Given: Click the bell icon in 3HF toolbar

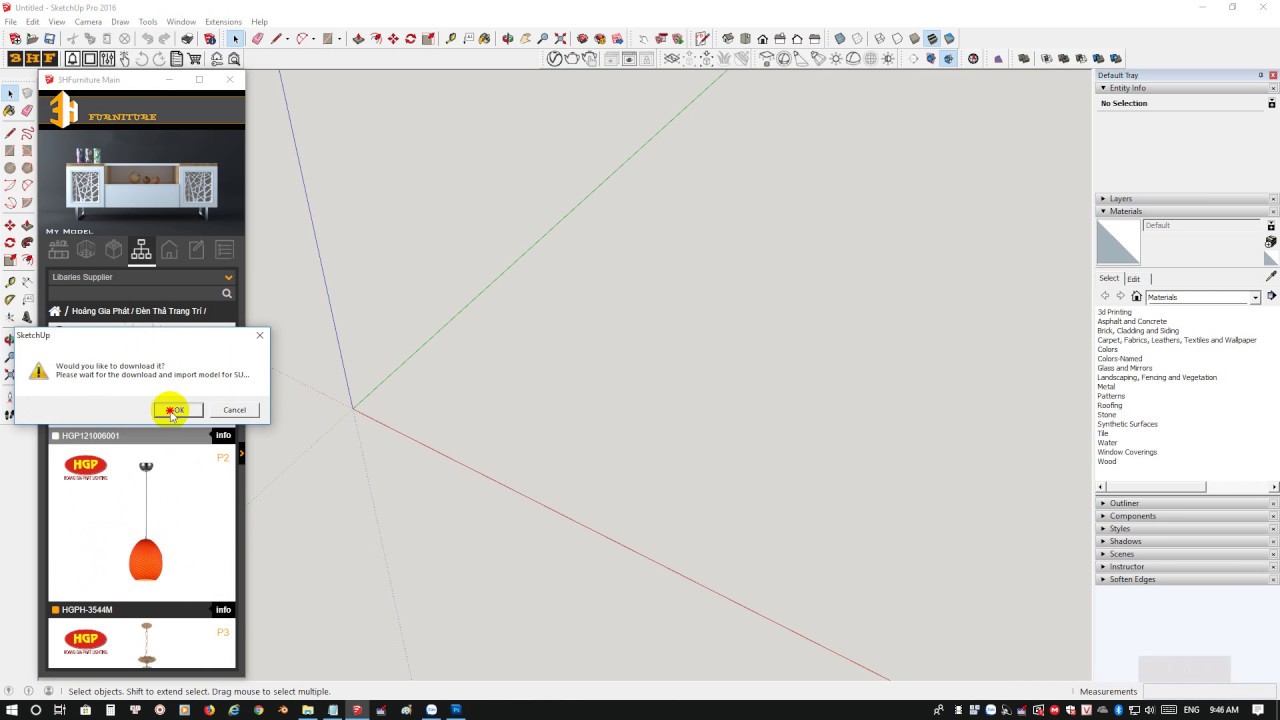Looking at the screenshot, I should 72,58.
